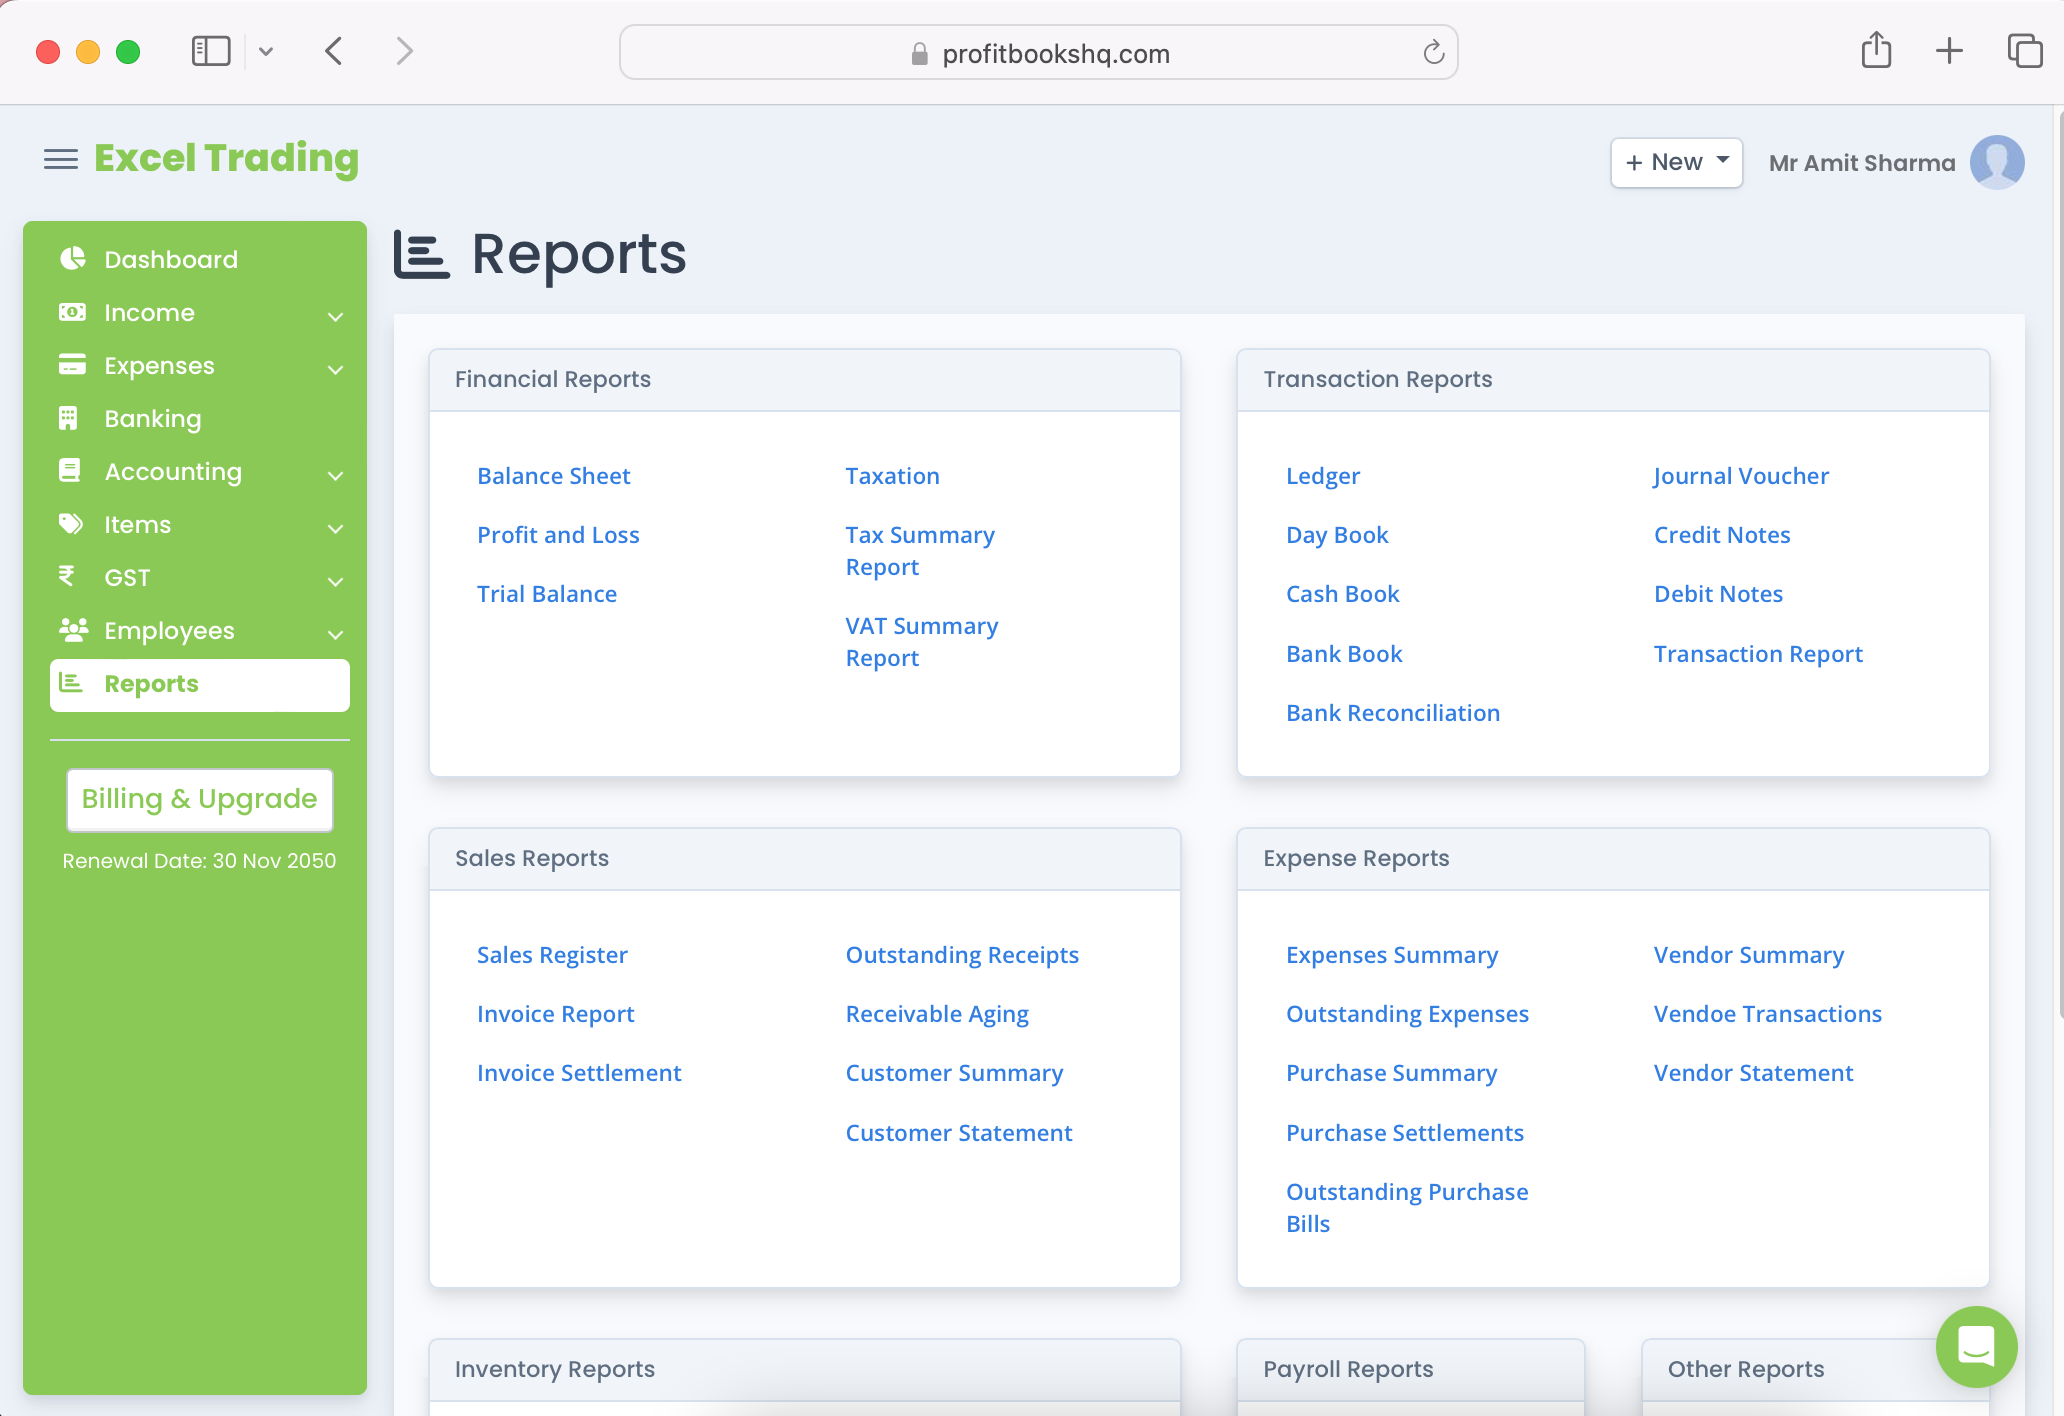Select the Accounting book icon
The image size is (2064, 1416).
click(71, 471)
